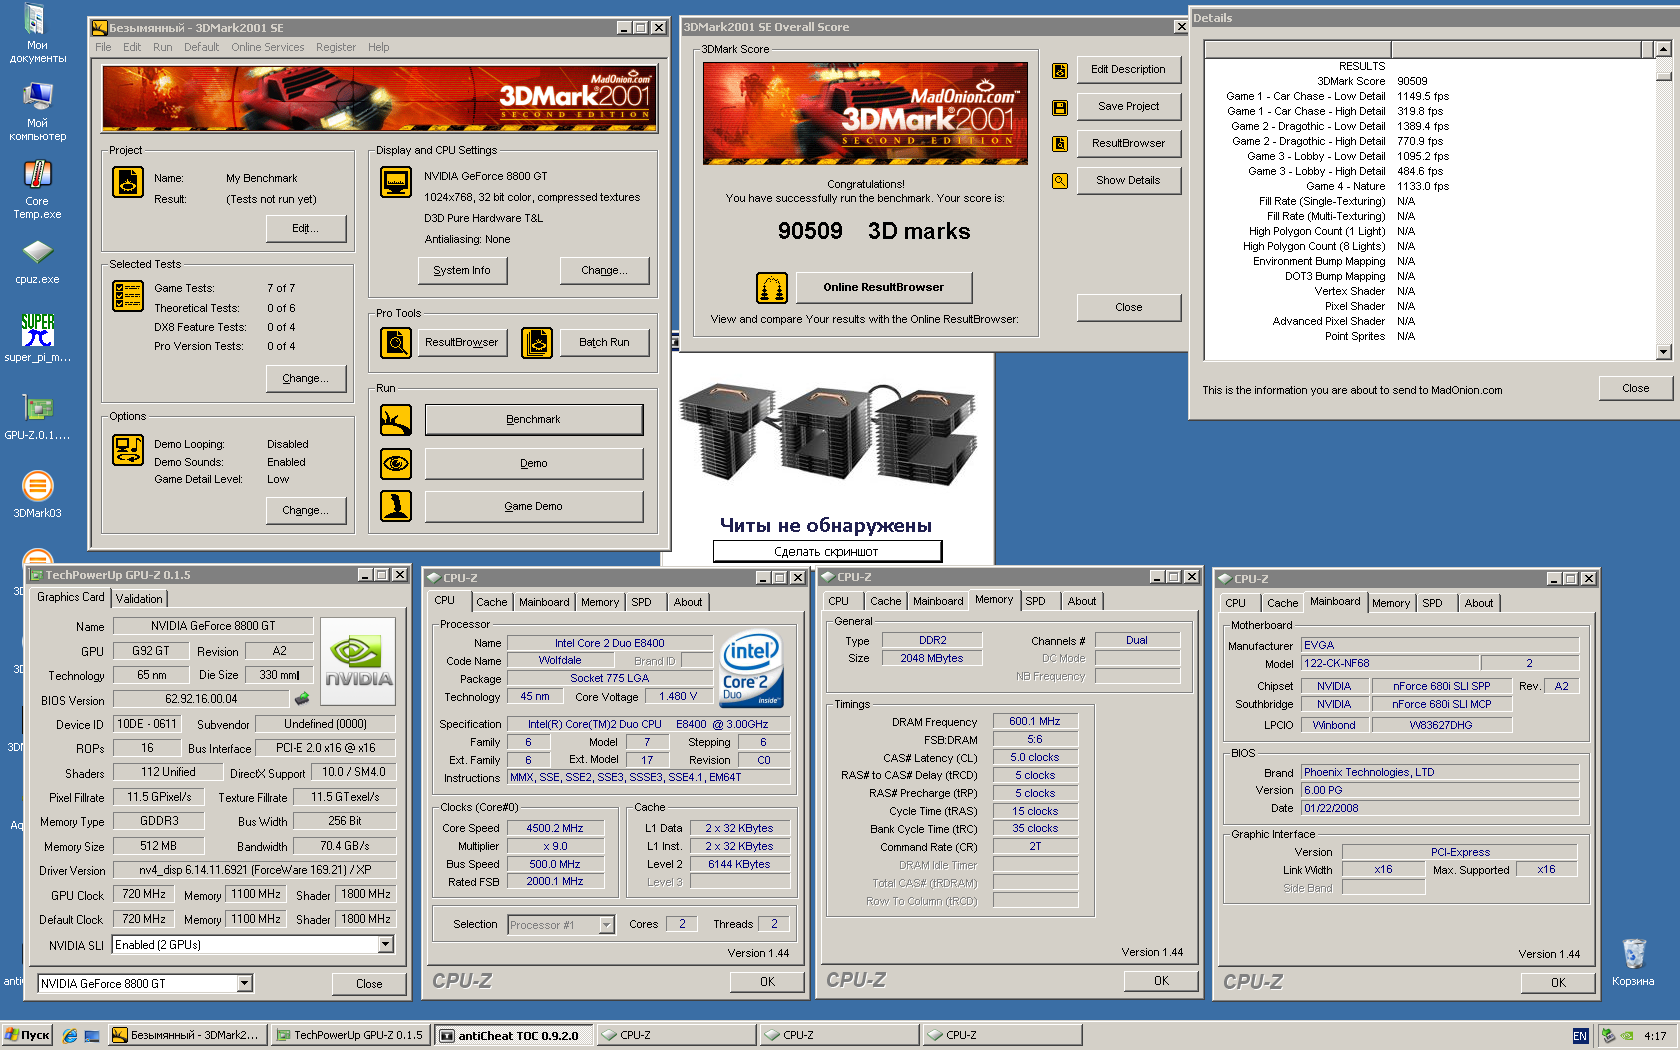Click the Show Details button
The image size is (1680, 1050).
point(1128,181)
